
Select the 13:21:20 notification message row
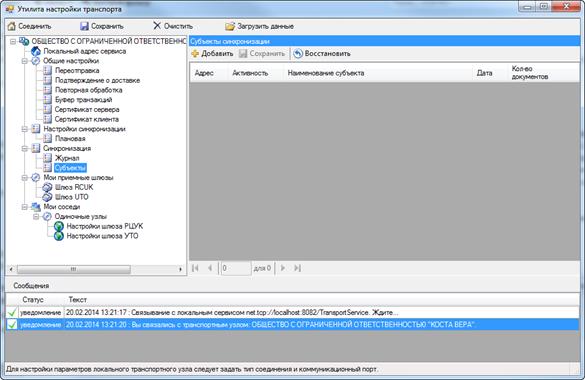pyautogui.click(x=292, y=325)
